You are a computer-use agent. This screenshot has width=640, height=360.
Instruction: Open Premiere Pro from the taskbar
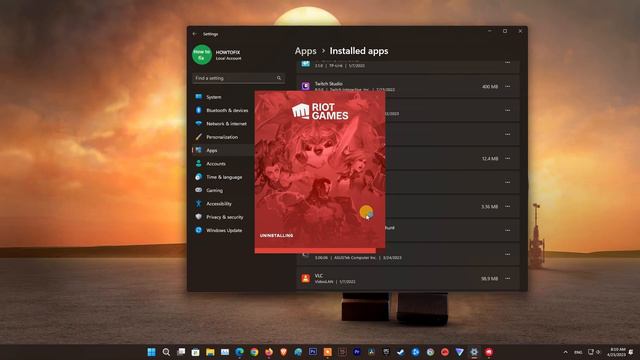point(357,352)
